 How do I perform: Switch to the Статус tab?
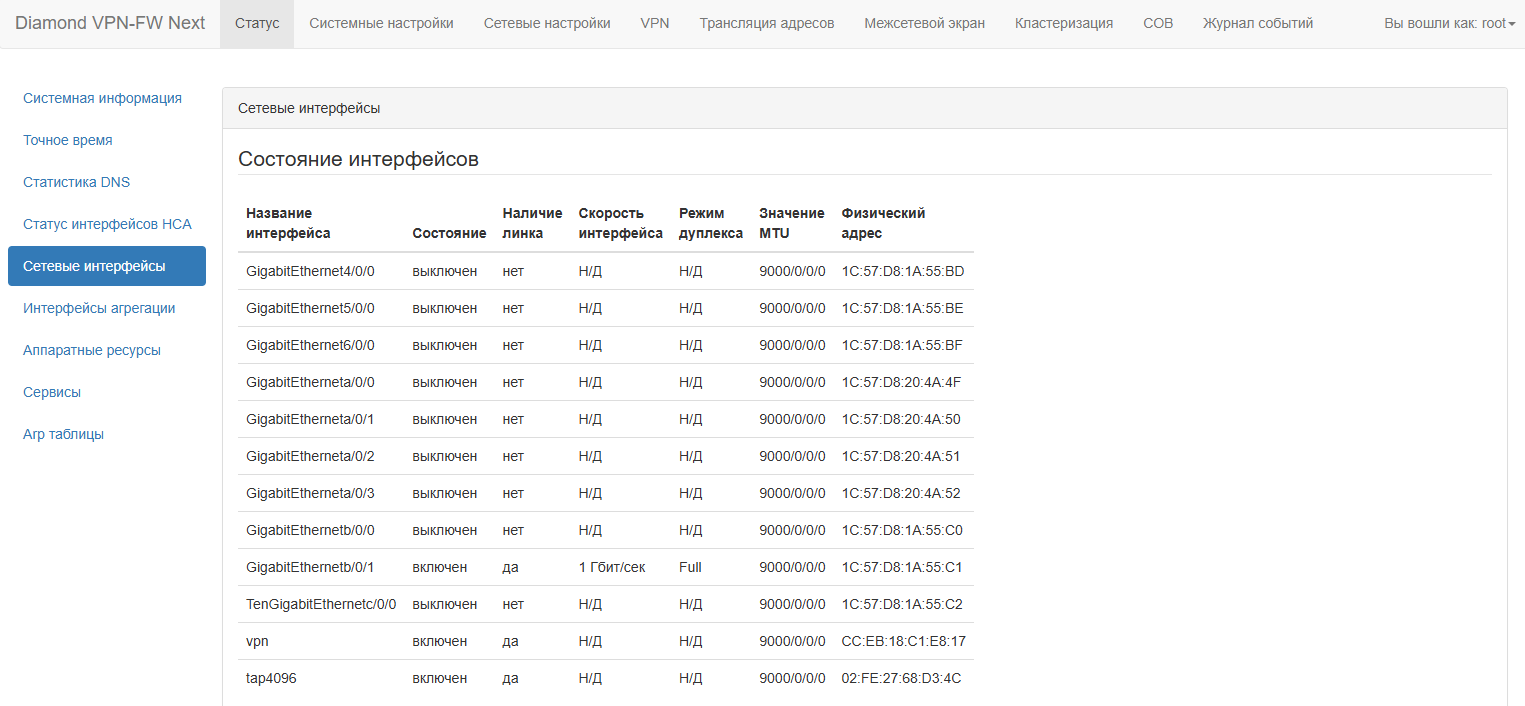click(257, 23)
